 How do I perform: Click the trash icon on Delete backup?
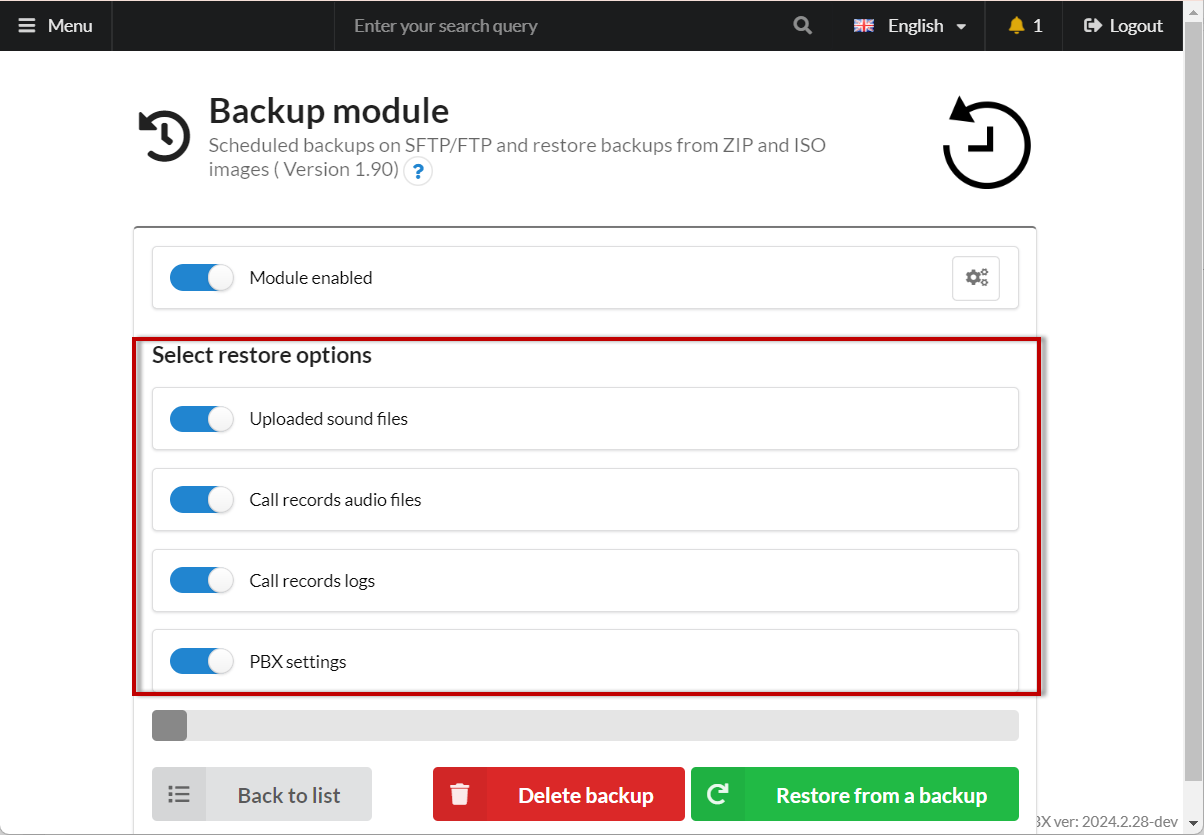pyautogui.click(x=460, y=795)
